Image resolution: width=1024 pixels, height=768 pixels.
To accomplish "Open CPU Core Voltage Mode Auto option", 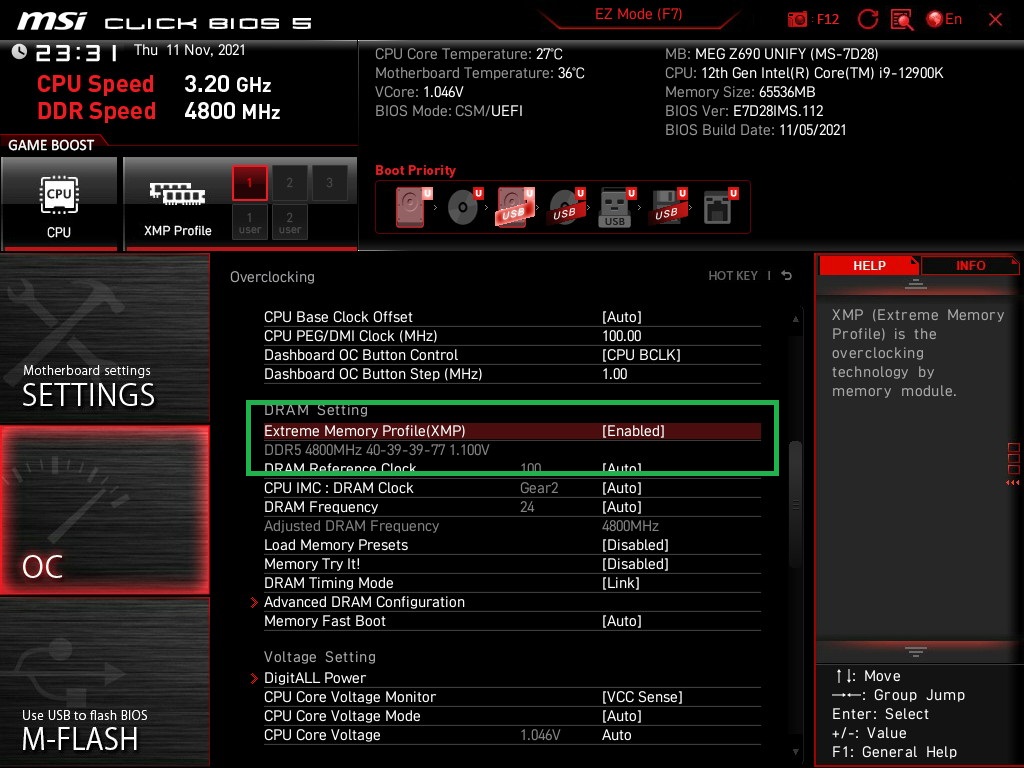I will click(622, 716).
